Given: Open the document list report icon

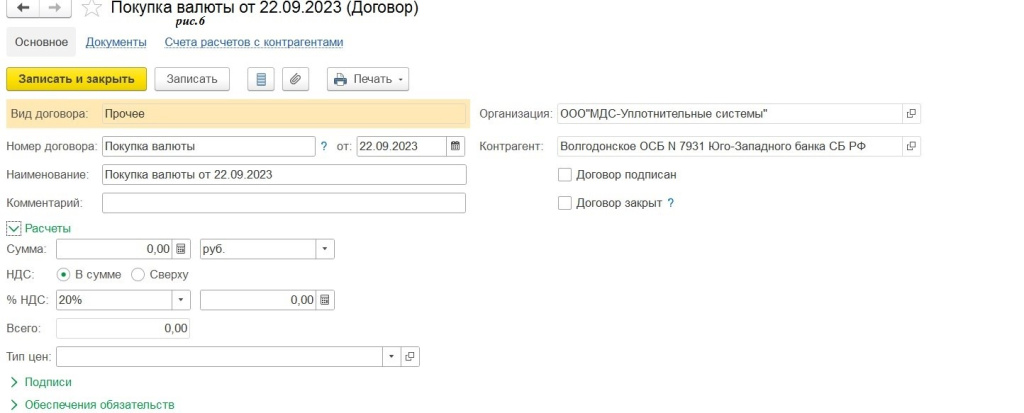Looking at the screenshot, I should [261, 79].
